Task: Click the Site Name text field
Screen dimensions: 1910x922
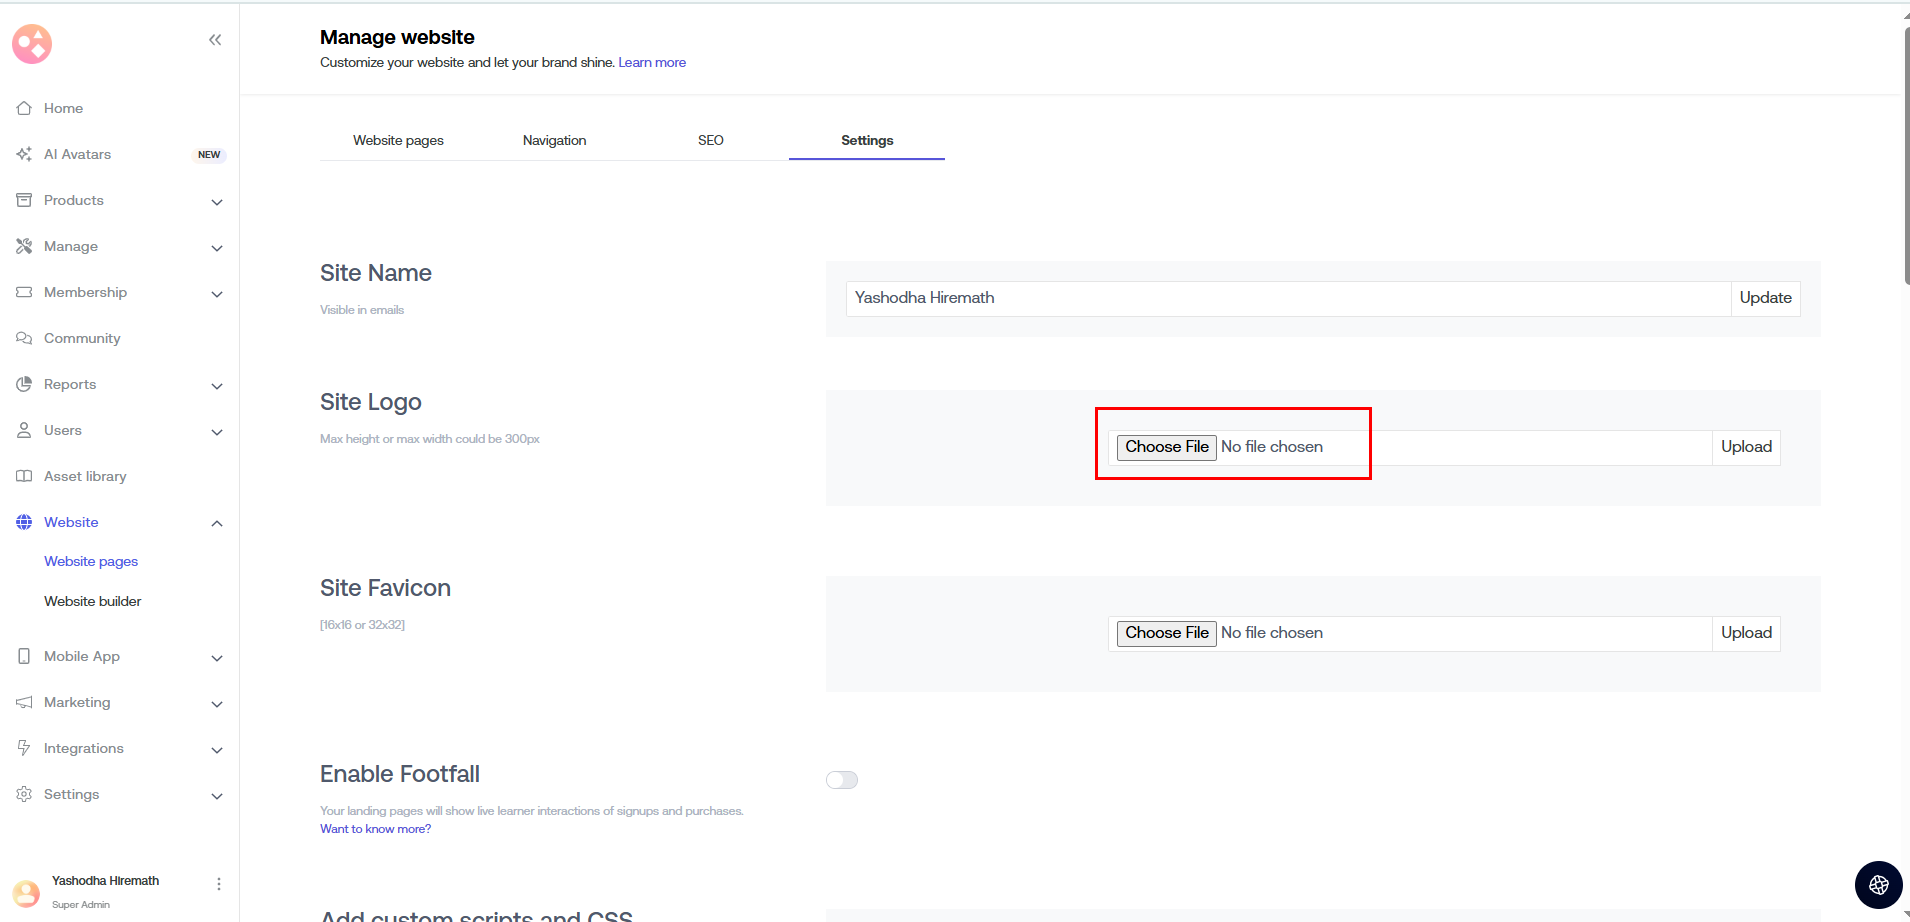Action: click(x=1287, y=298)
